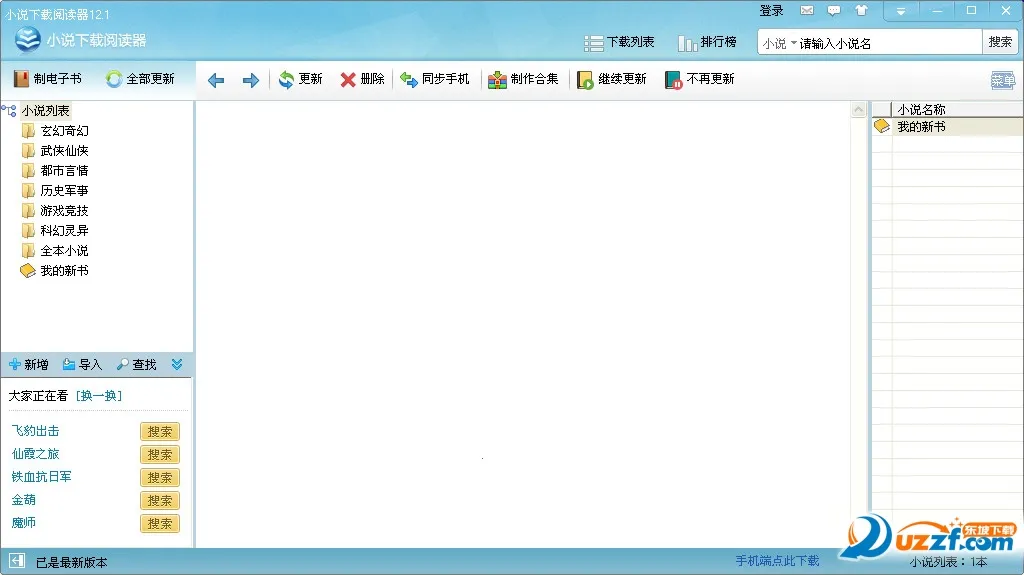Click the back arrow navigation icon
This screenshot has width=1024, height=575.
pos(216,80)
